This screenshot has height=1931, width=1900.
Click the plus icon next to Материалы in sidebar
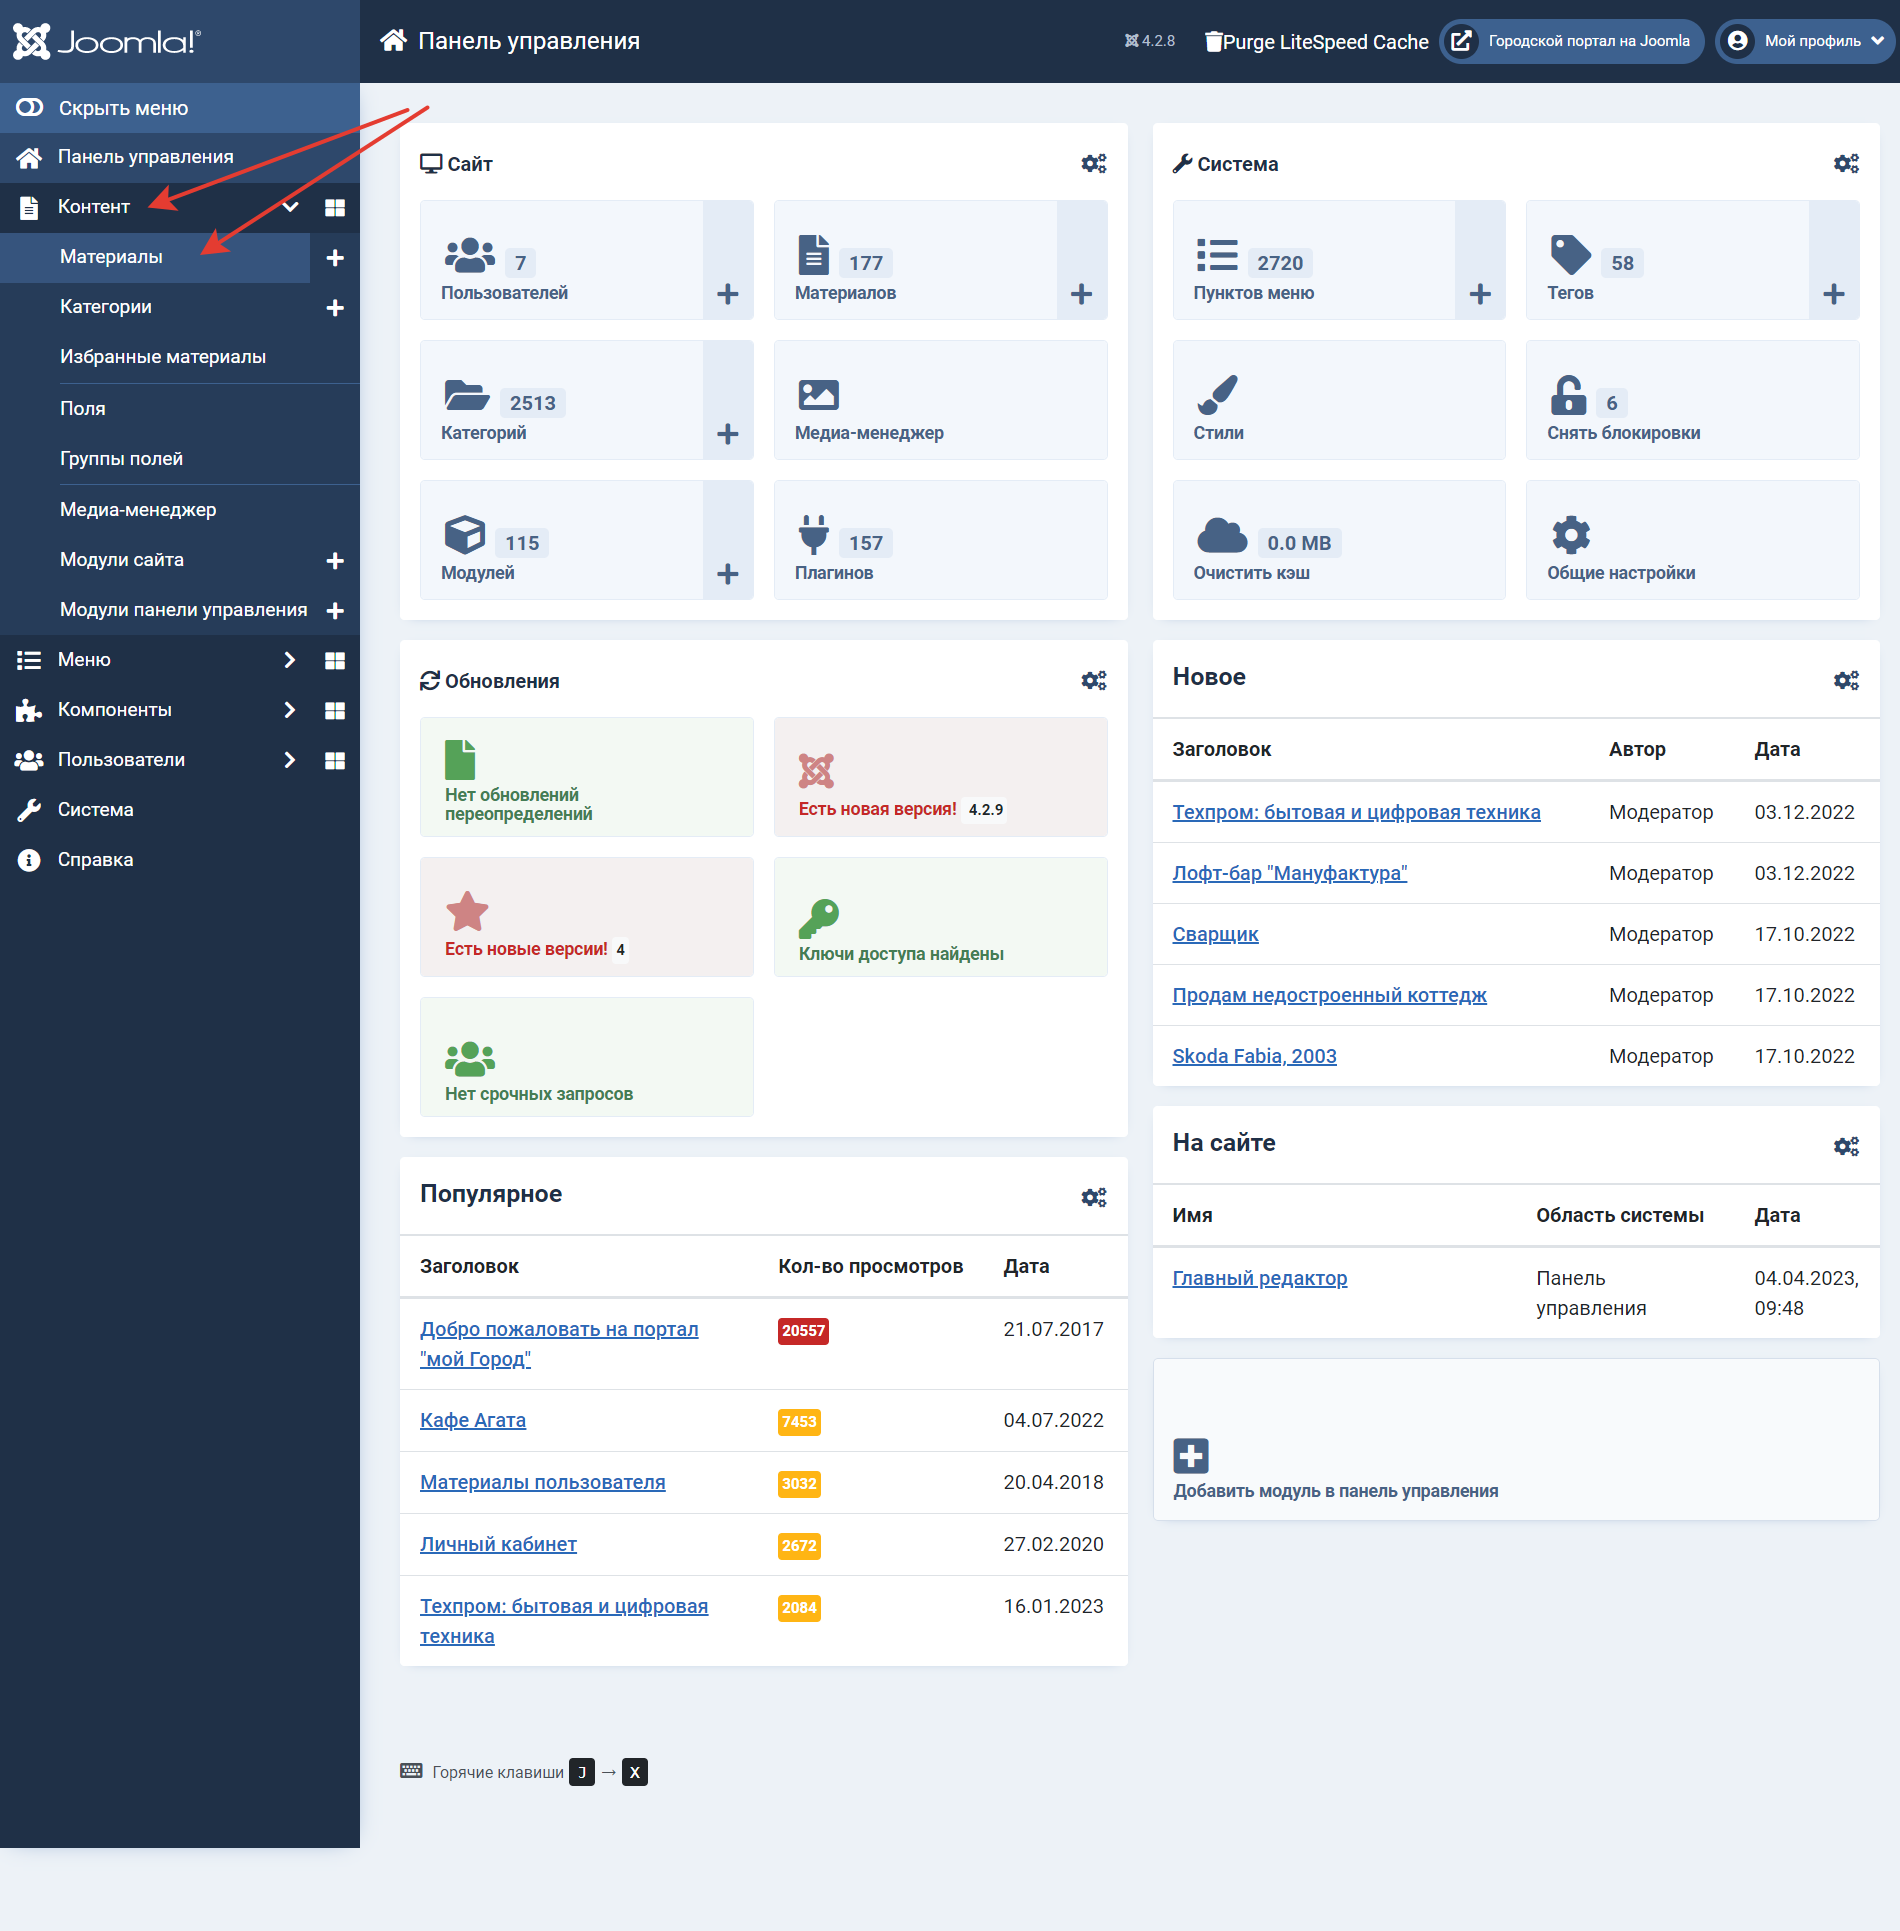[x=335, y=258]
